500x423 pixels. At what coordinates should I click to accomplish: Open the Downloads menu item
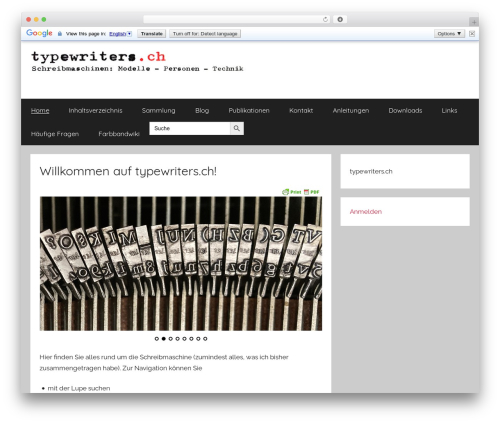405,111
